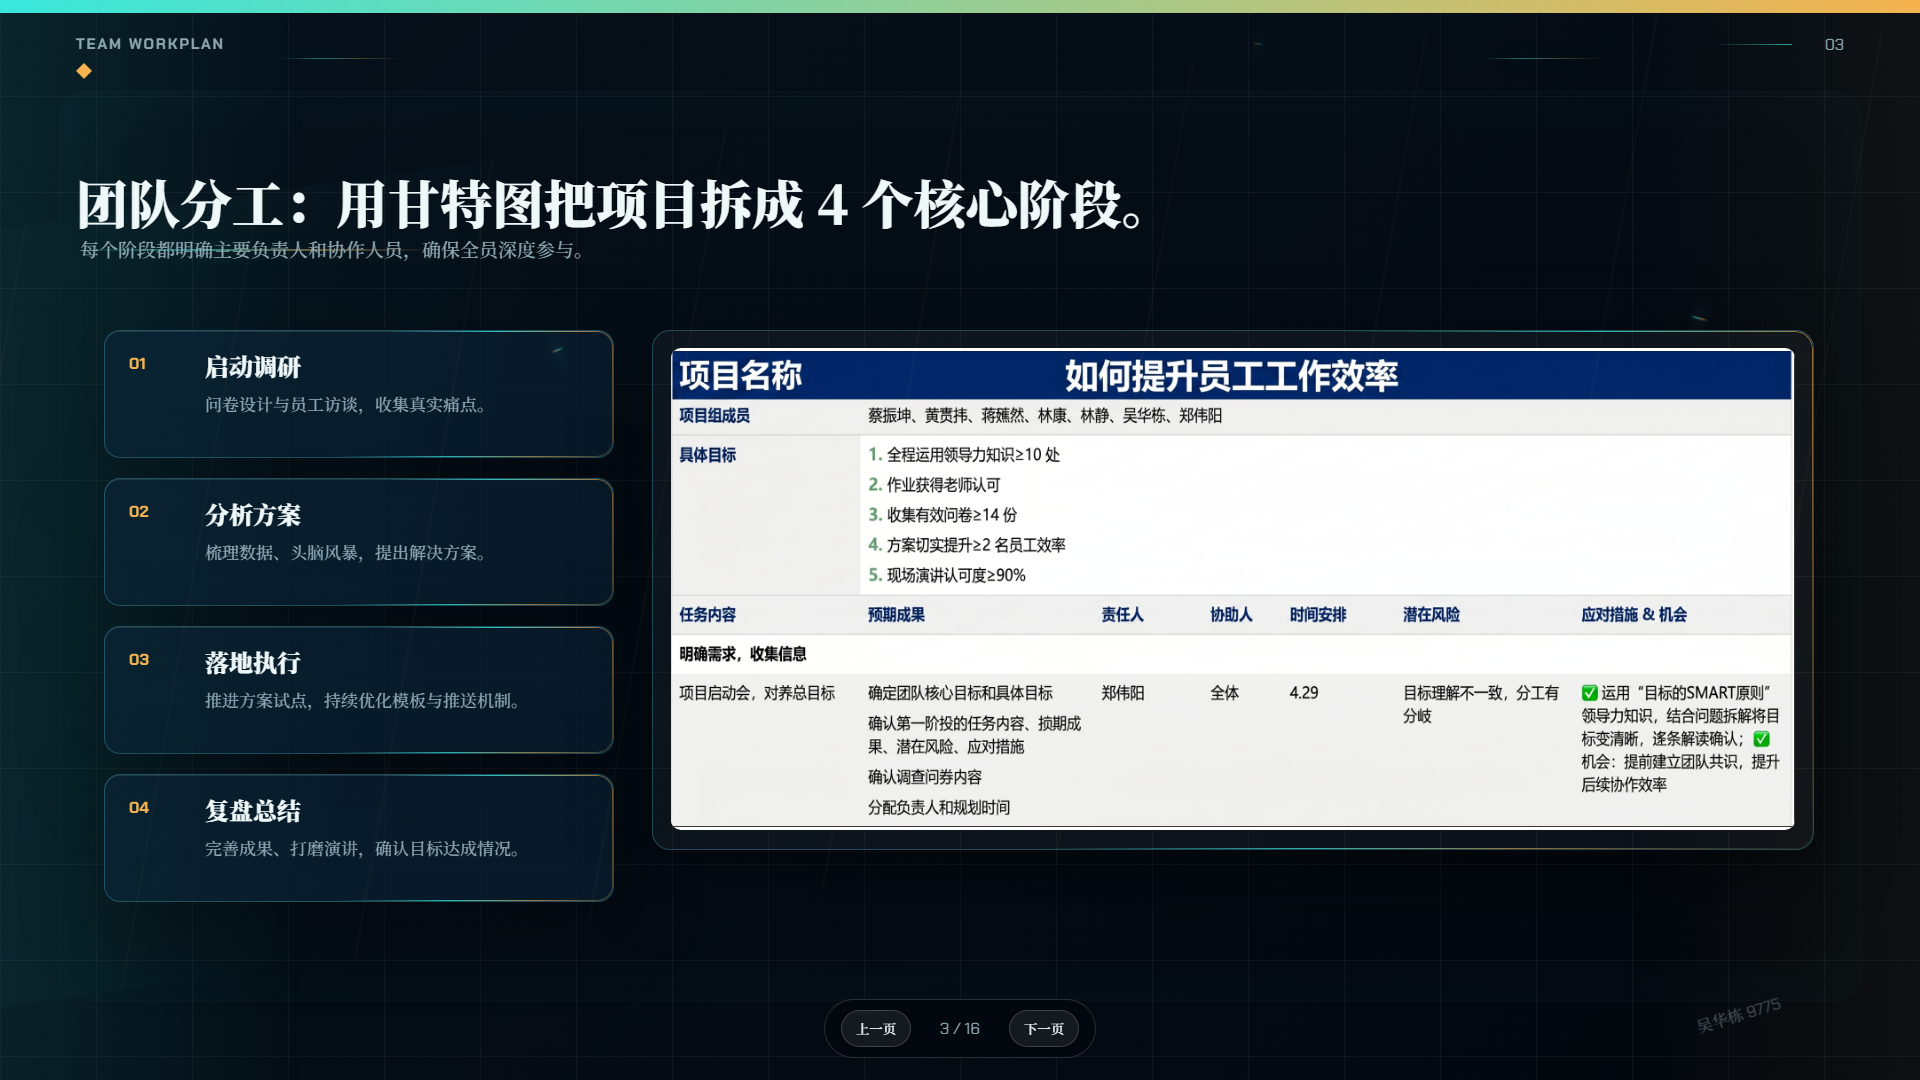
Task: Click the slide title 团队分工 heading
Action: click(613, 205)
